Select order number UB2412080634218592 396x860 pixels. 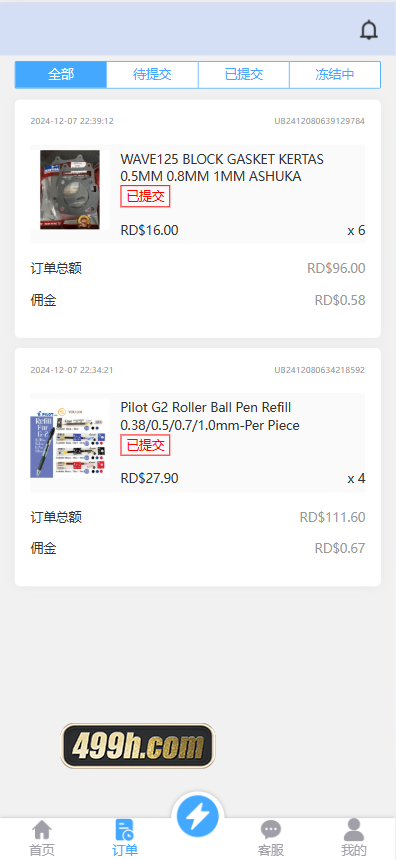(320, 370)
